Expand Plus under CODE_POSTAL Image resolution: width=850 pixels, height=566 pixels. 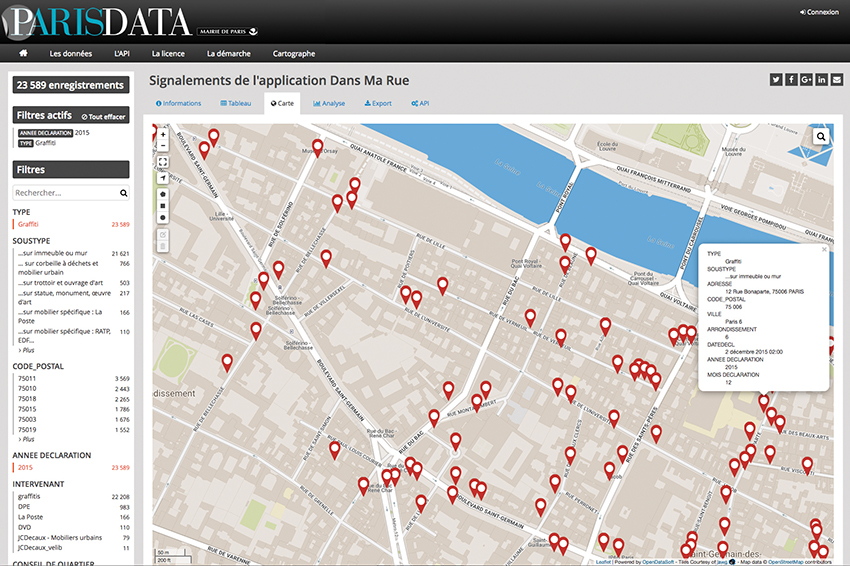(x=27, y=439)
